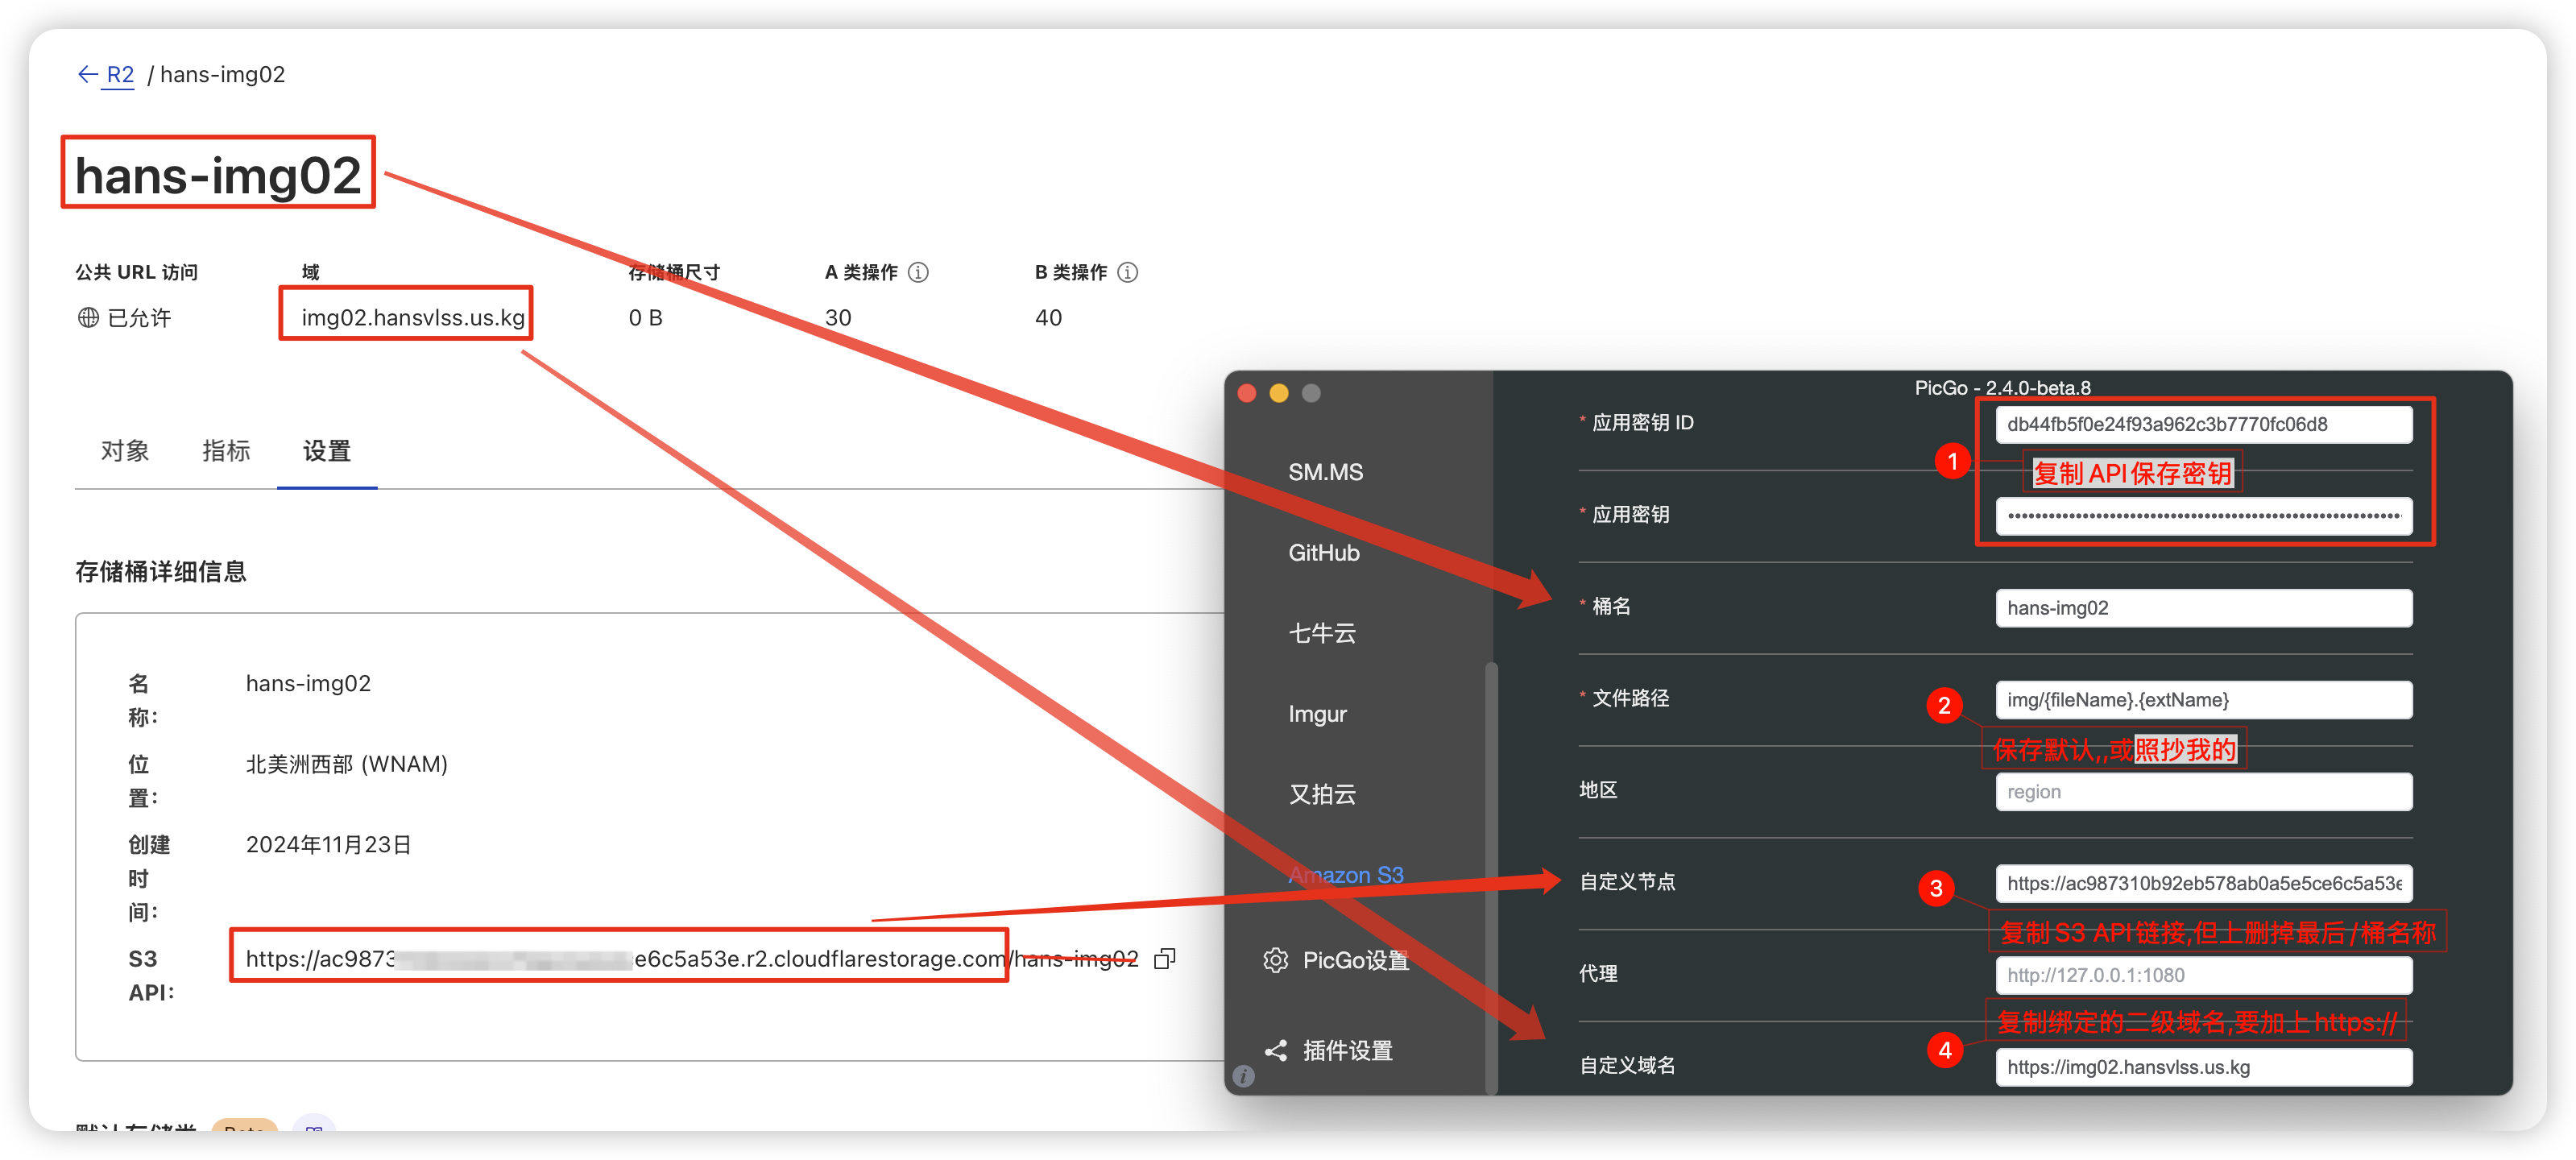Open 插件设置 share icon
2576x1160 pixels.
pos(1275,1050)
